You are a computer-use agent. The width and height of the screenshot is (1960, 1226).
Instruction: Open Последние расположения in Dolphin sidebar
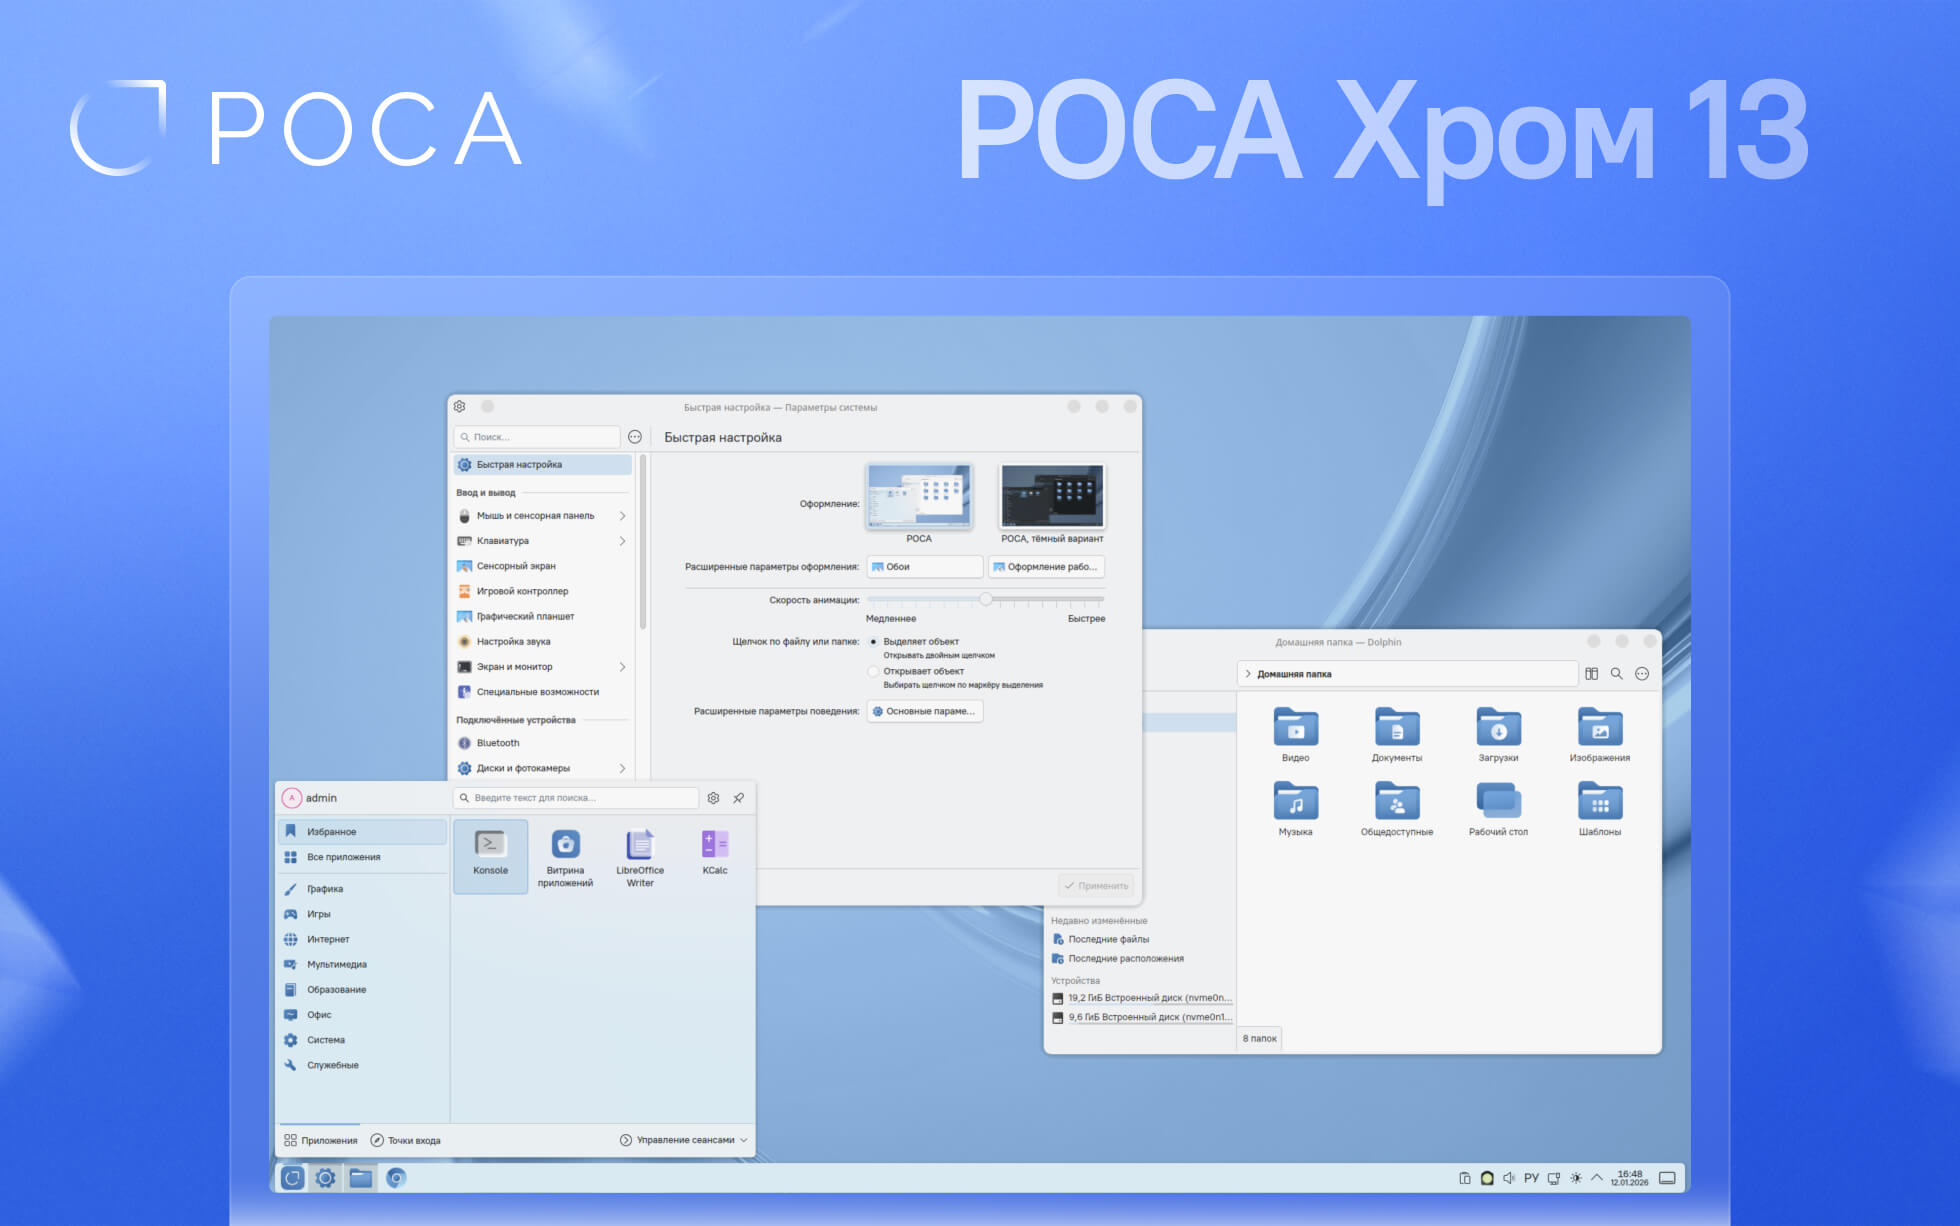click(x=1125, y=958)
